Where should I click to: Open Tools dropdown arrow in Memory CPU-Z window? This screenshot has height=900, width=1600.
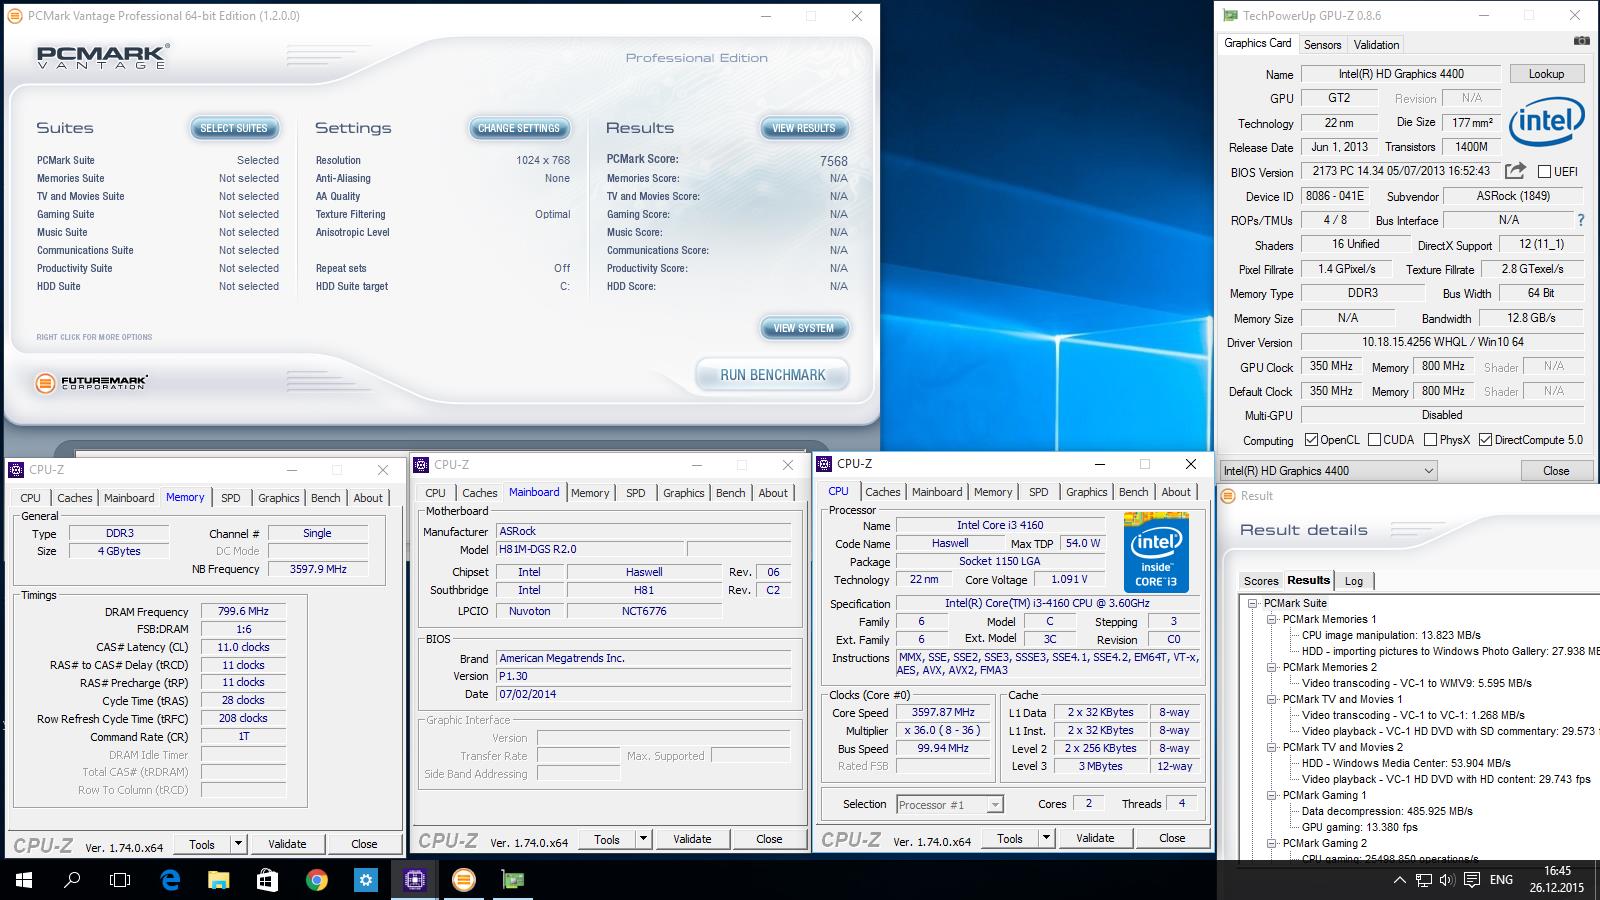pyautogui.click(x=238, y=844)
